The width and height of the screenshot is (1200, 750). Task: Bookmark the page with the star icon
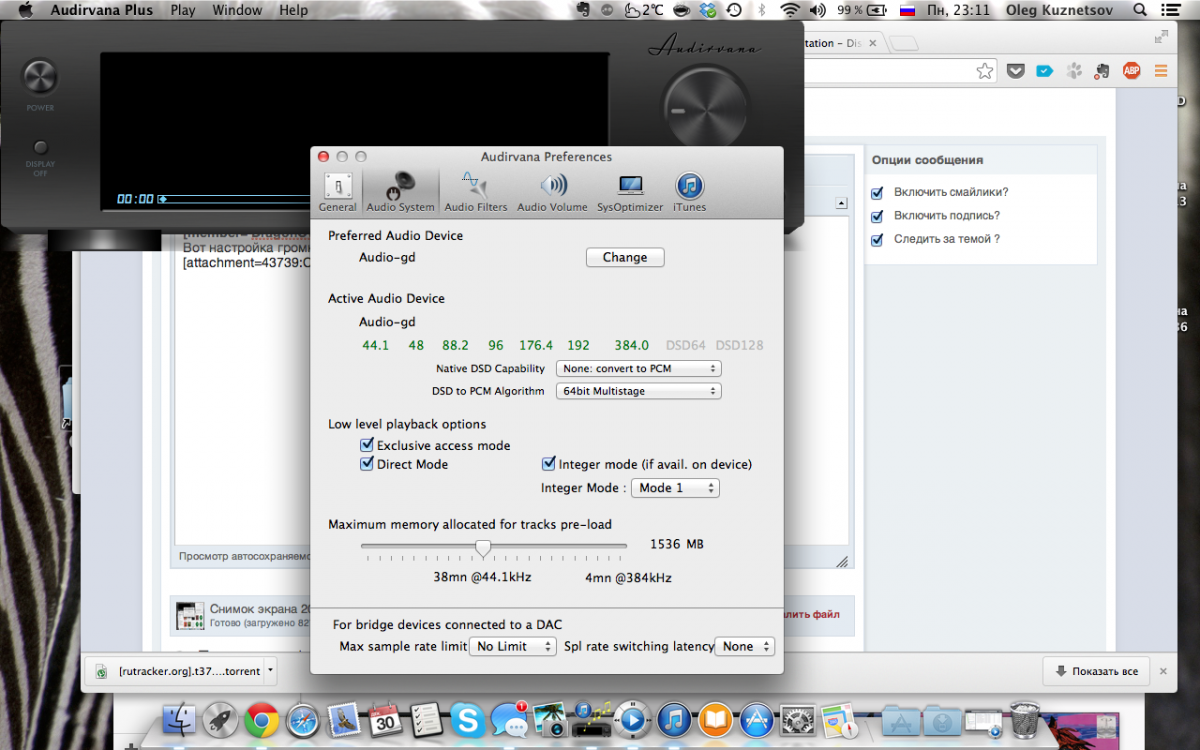[x=985, y=70]
